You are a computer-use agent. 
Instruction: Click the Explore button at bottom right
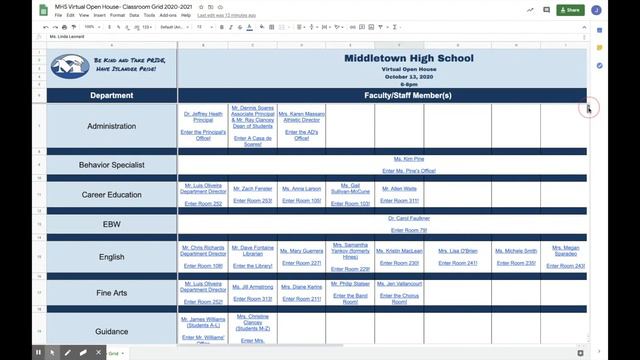pyautogui.click(x=580, y=353)
